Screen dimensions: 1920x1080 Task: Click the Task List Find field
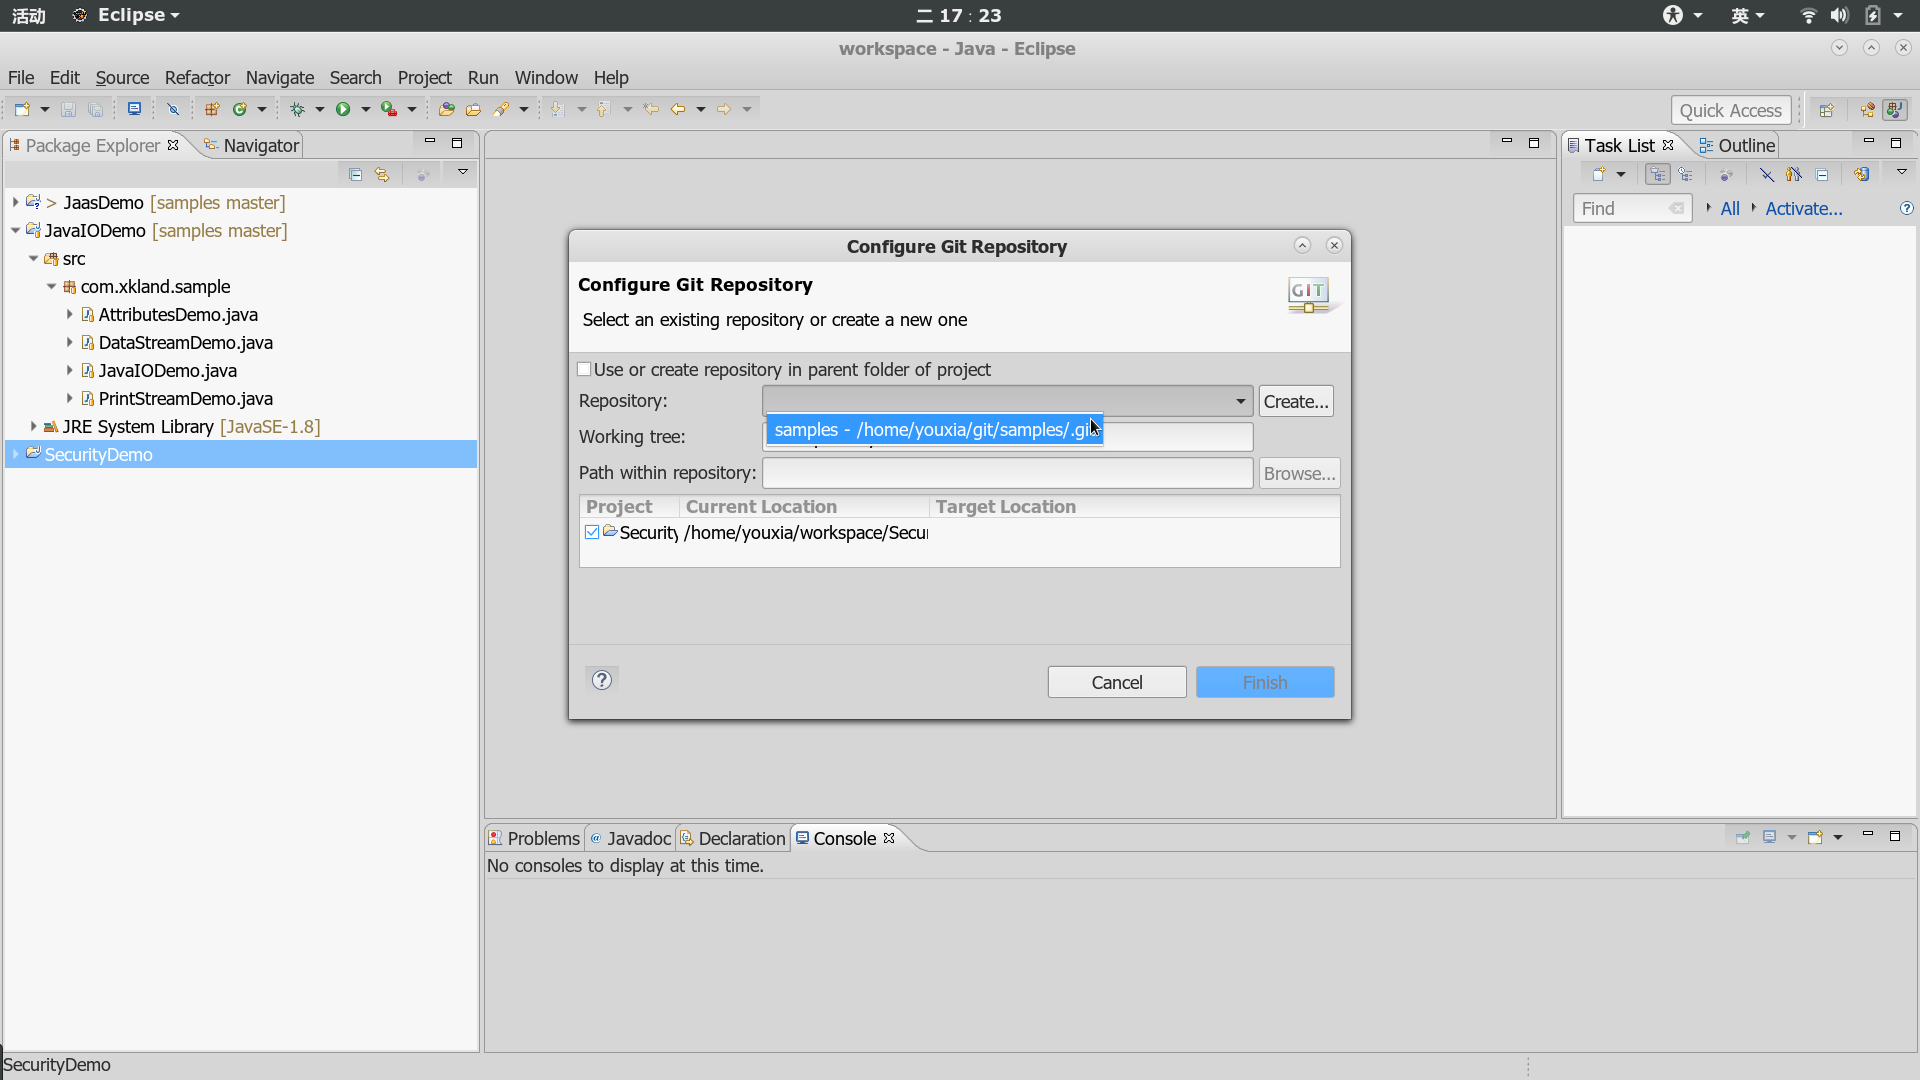point(1632,208)
